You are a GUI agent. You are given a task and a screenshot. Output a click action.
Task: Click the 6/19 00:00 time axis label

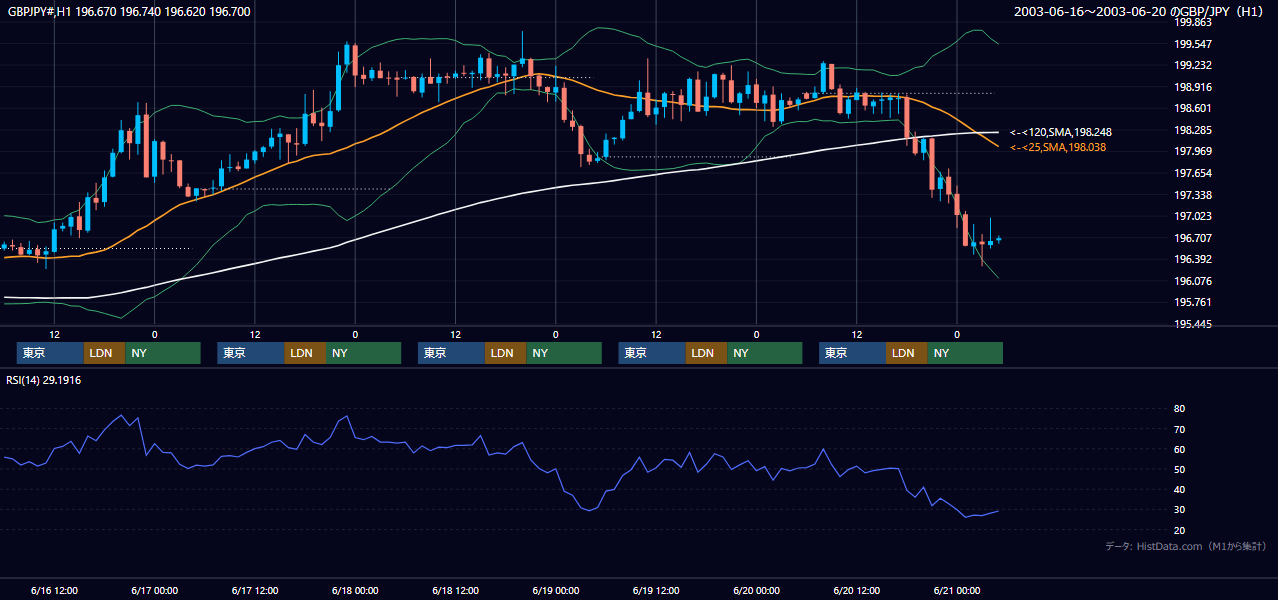(x=556, y=591)
